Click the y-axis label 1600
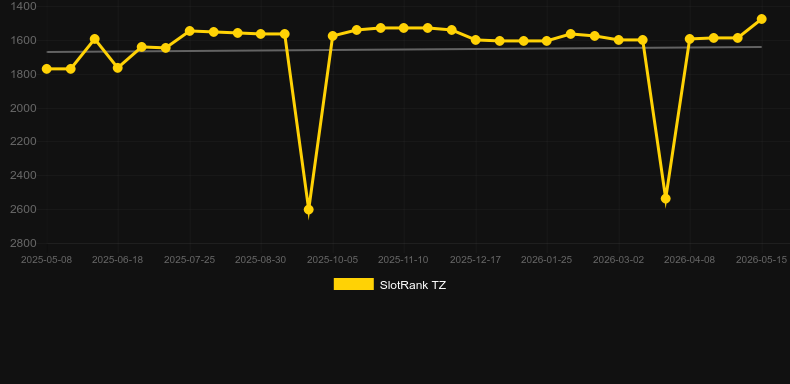Image resolution: width=790 pixels, height=384 pixels. tap(23, 40)
